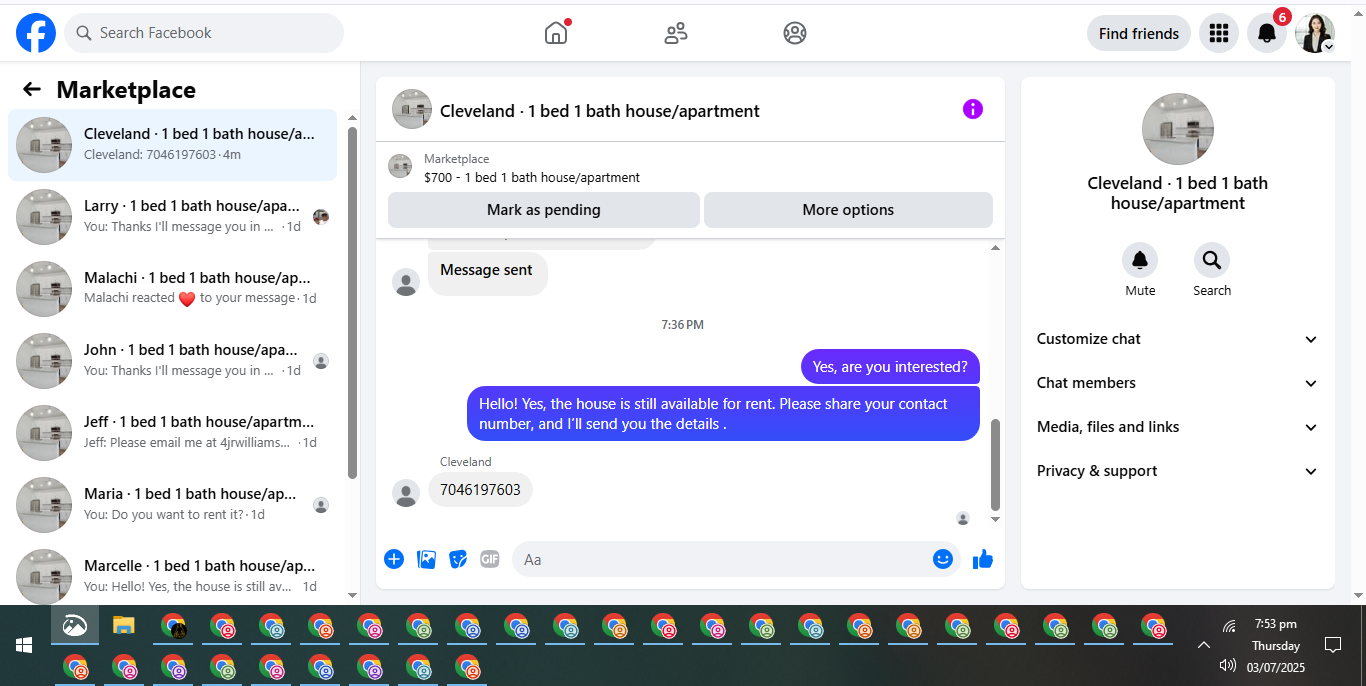Expand the Customize chat section
This screenshot has width=1366, height=686.
1178,339
